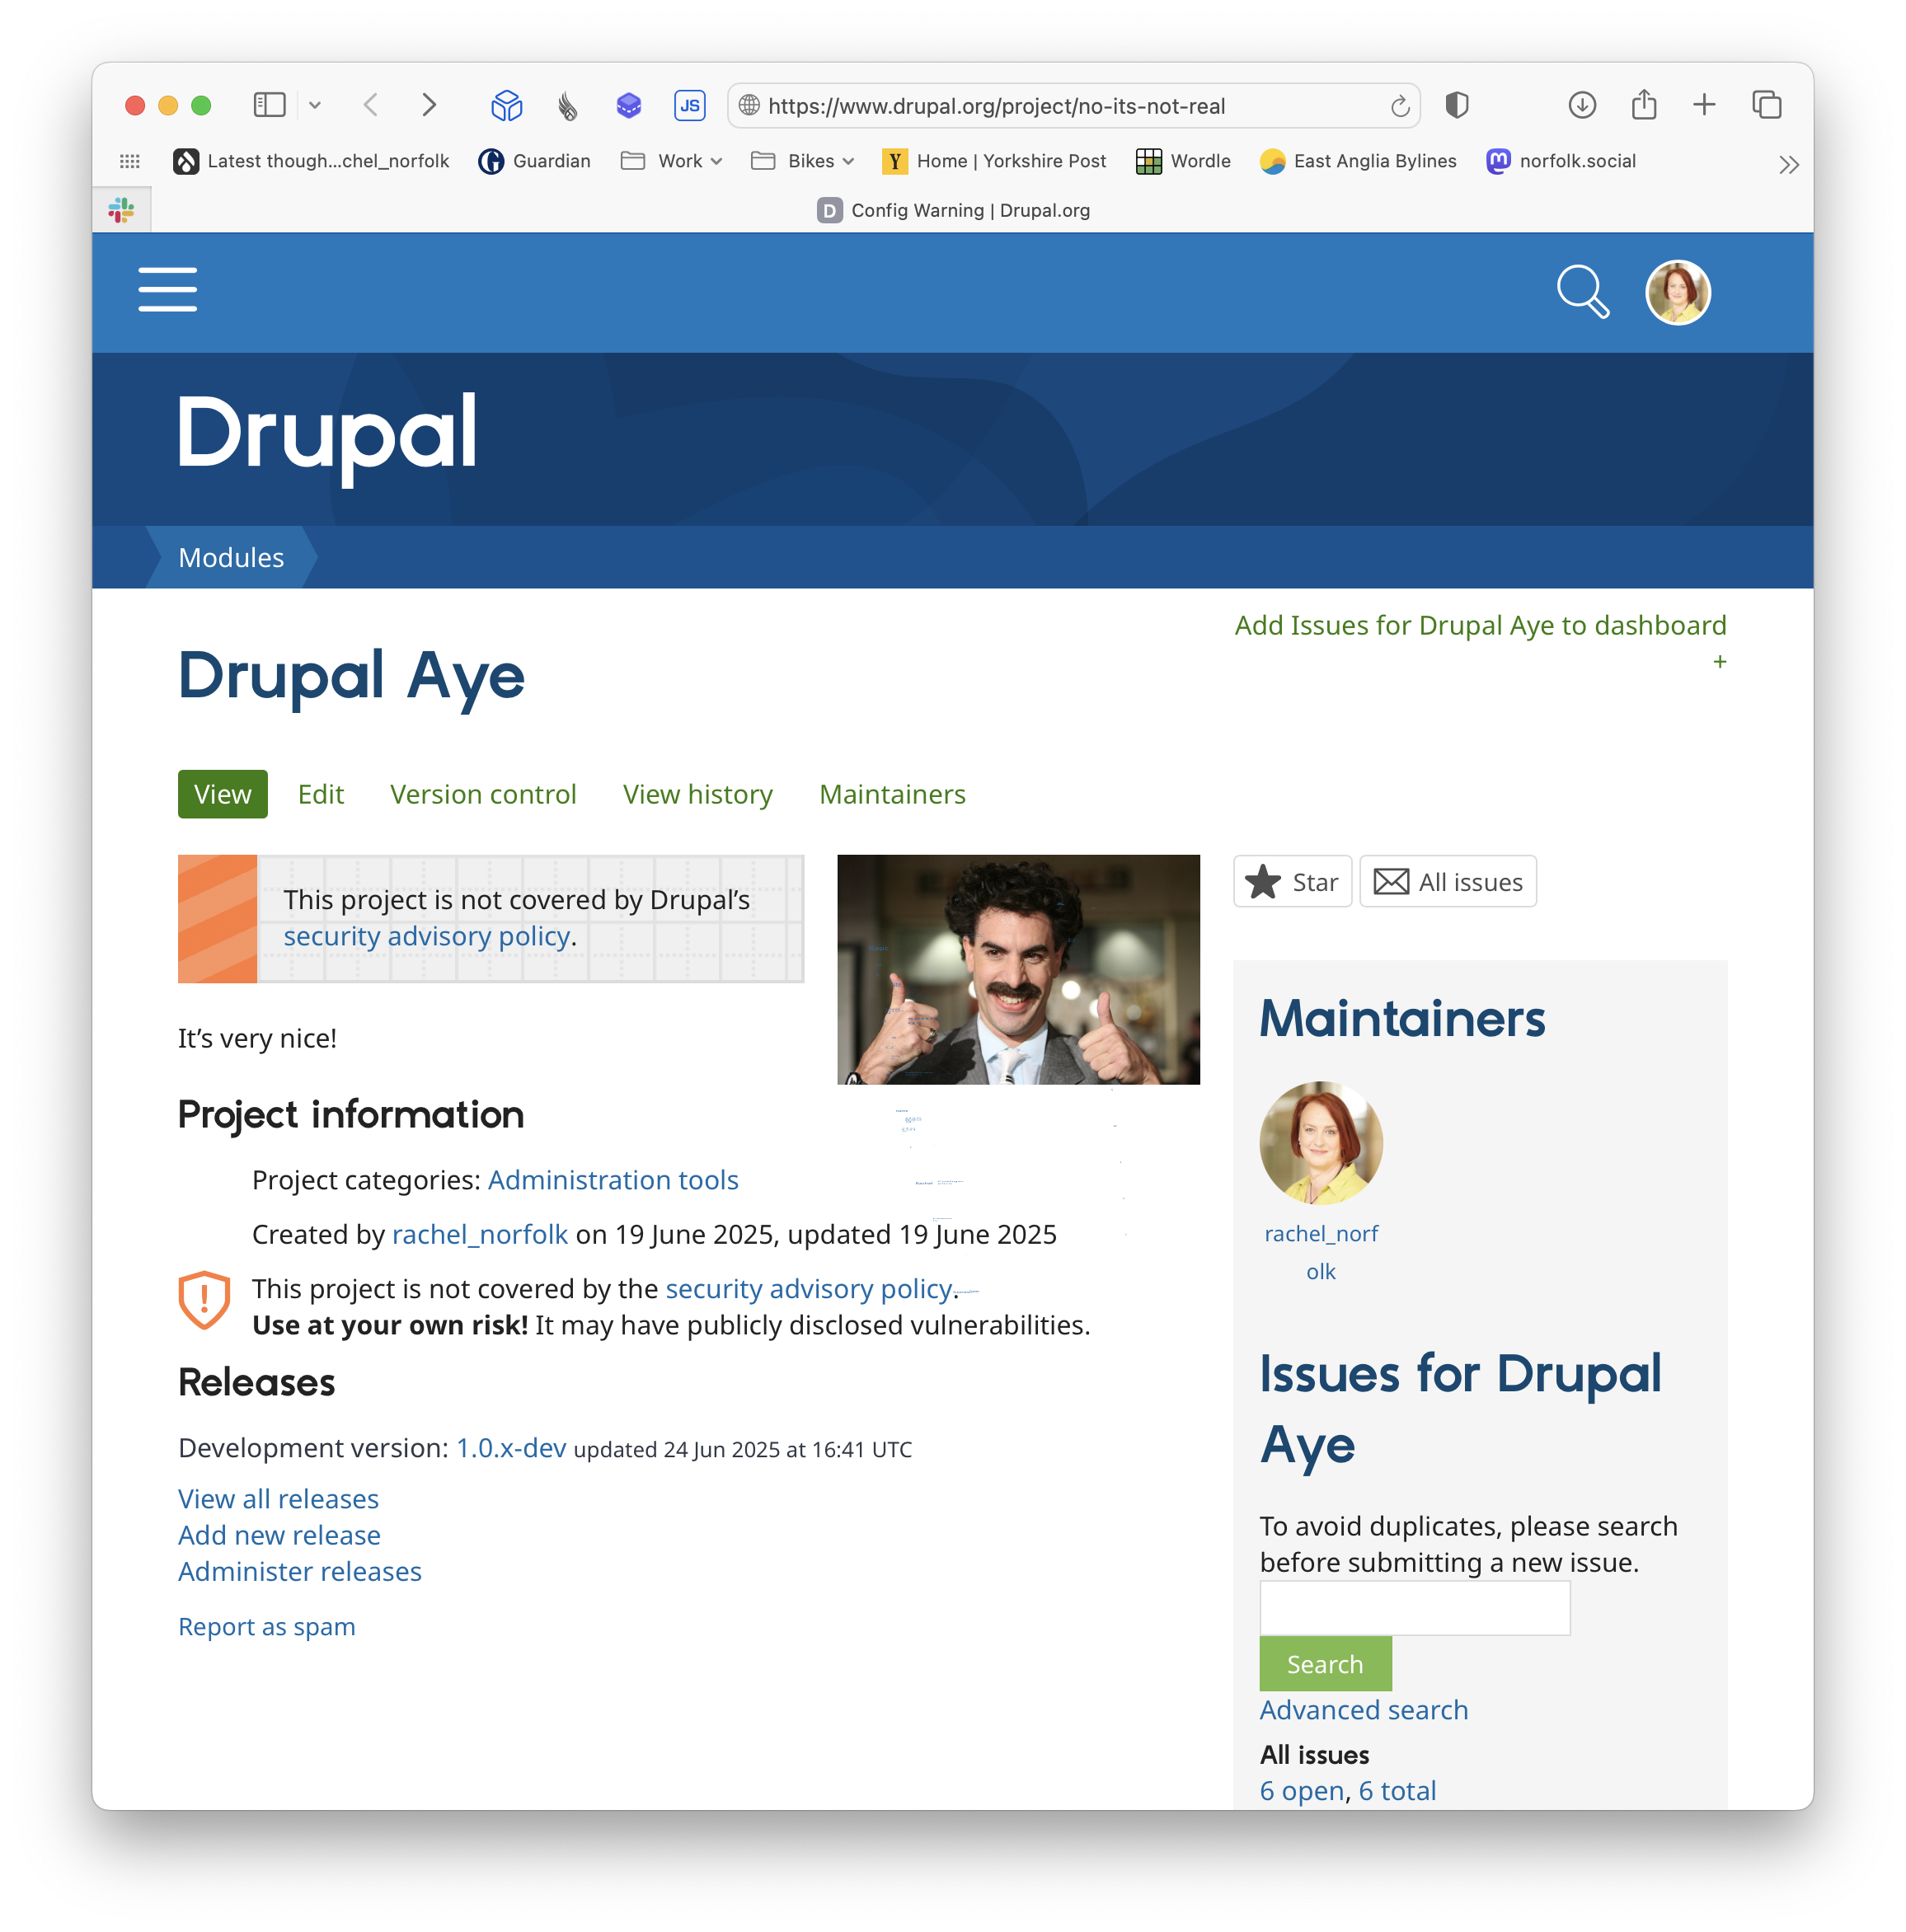
Task: Click the plus icon under dashboard link
Action: tap(1718, 661)
